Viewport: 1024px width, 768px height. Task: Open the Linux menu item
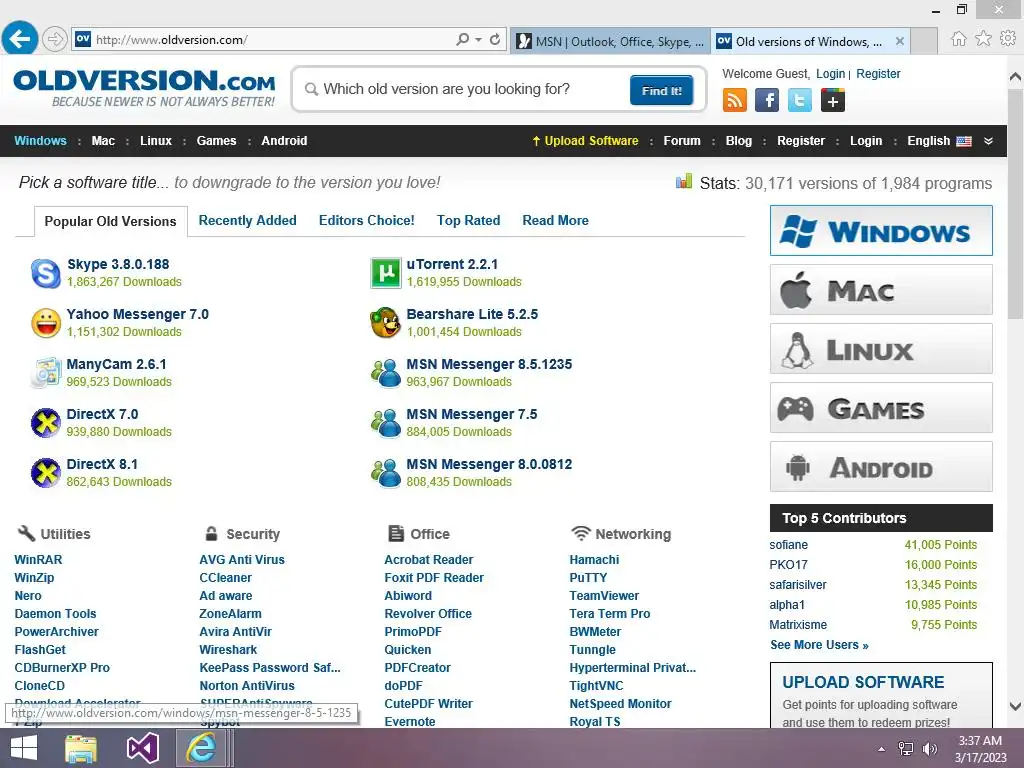[155, 141]
